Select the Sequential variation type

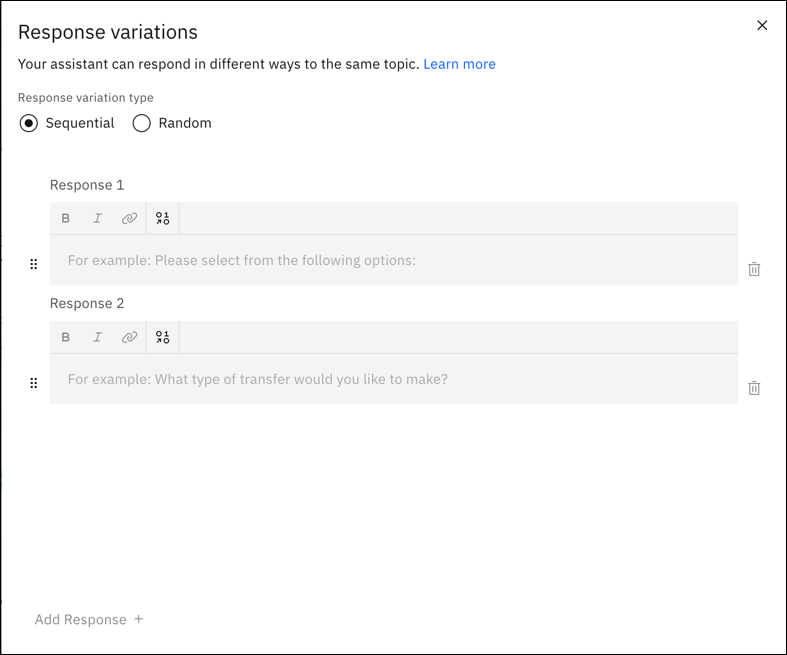click(x=29, y=124)
